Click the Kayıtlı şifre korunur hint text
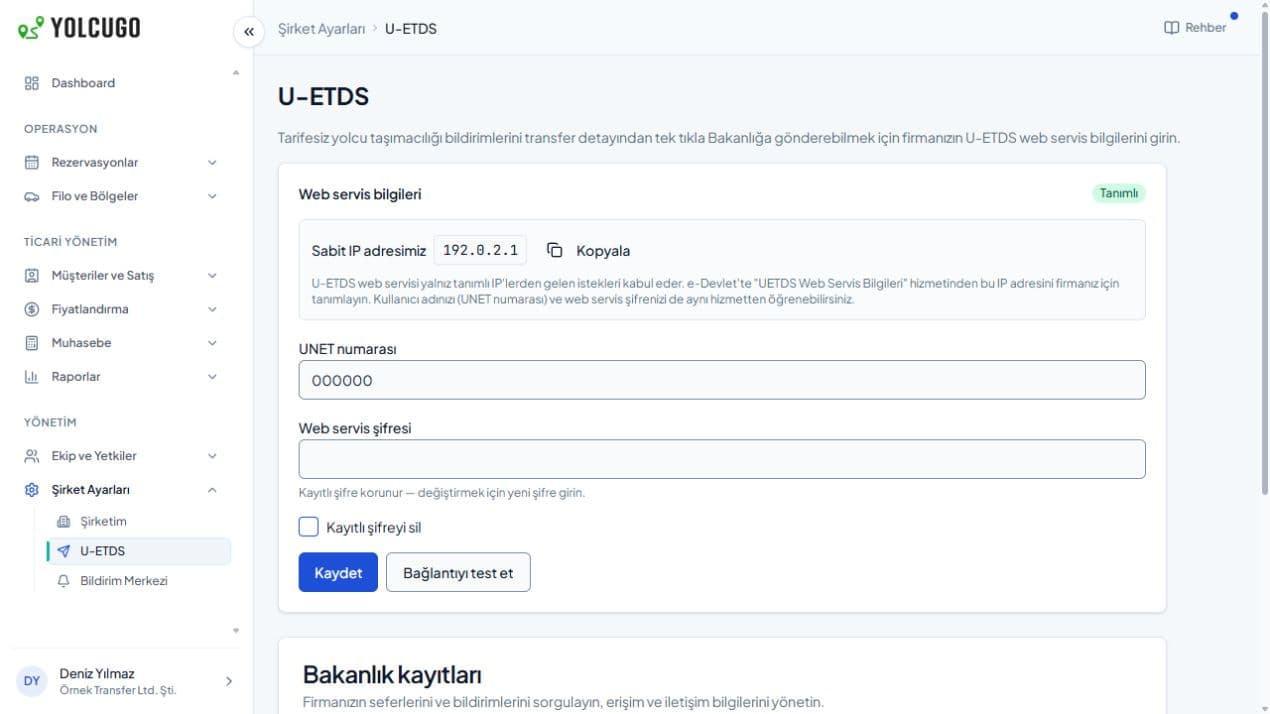This screenshot has height=714, width=1270. 442,493
